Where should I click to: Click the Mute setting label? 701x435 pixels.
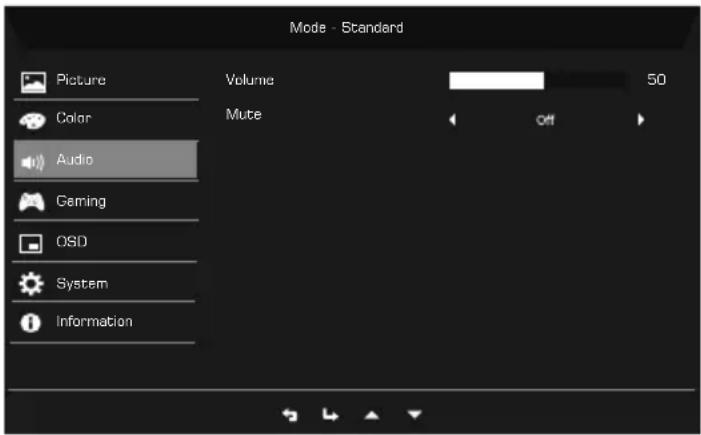coord(244,114)
